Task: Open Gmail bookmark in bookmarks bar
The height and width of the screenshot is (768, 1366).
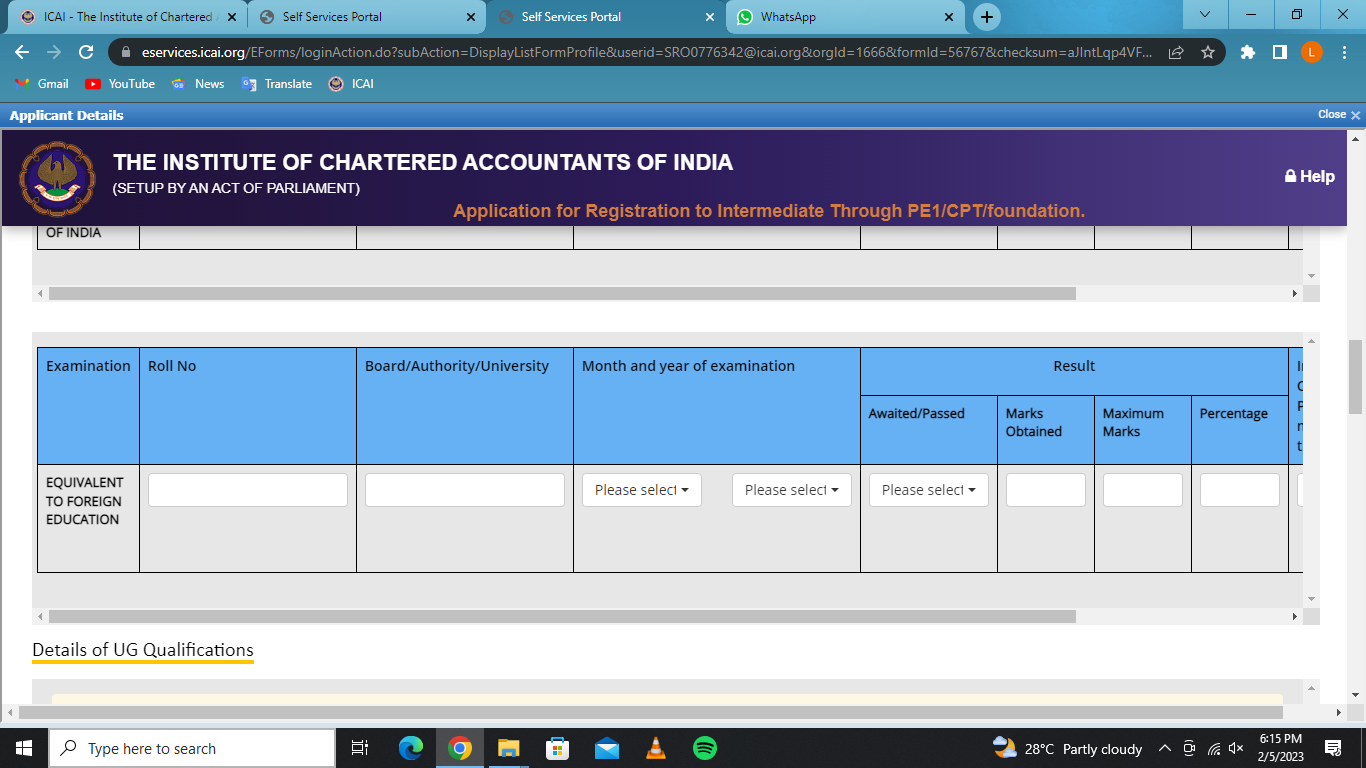Action: [x=42, y=84]
